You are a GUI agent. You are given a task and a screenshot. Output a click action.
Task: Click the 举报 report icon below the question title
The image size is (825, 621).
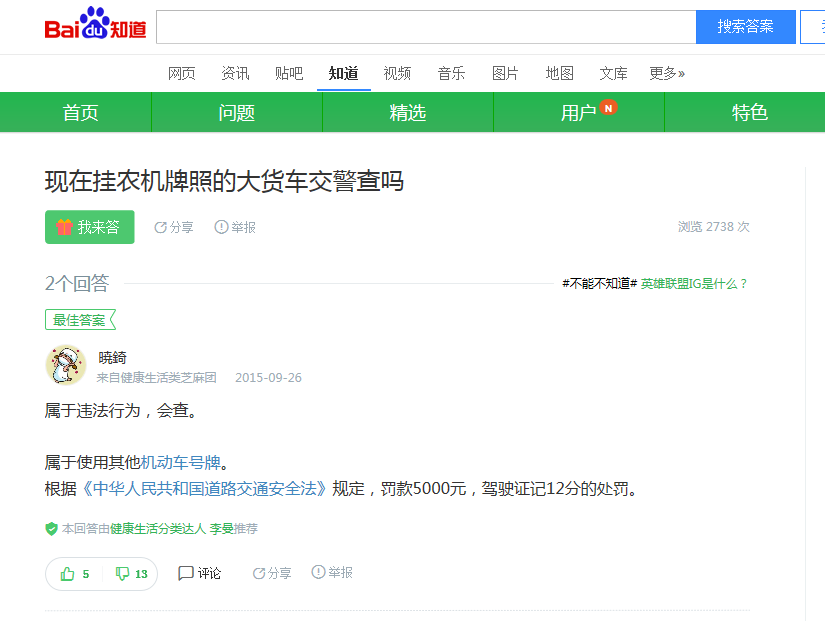coord(221,227)
